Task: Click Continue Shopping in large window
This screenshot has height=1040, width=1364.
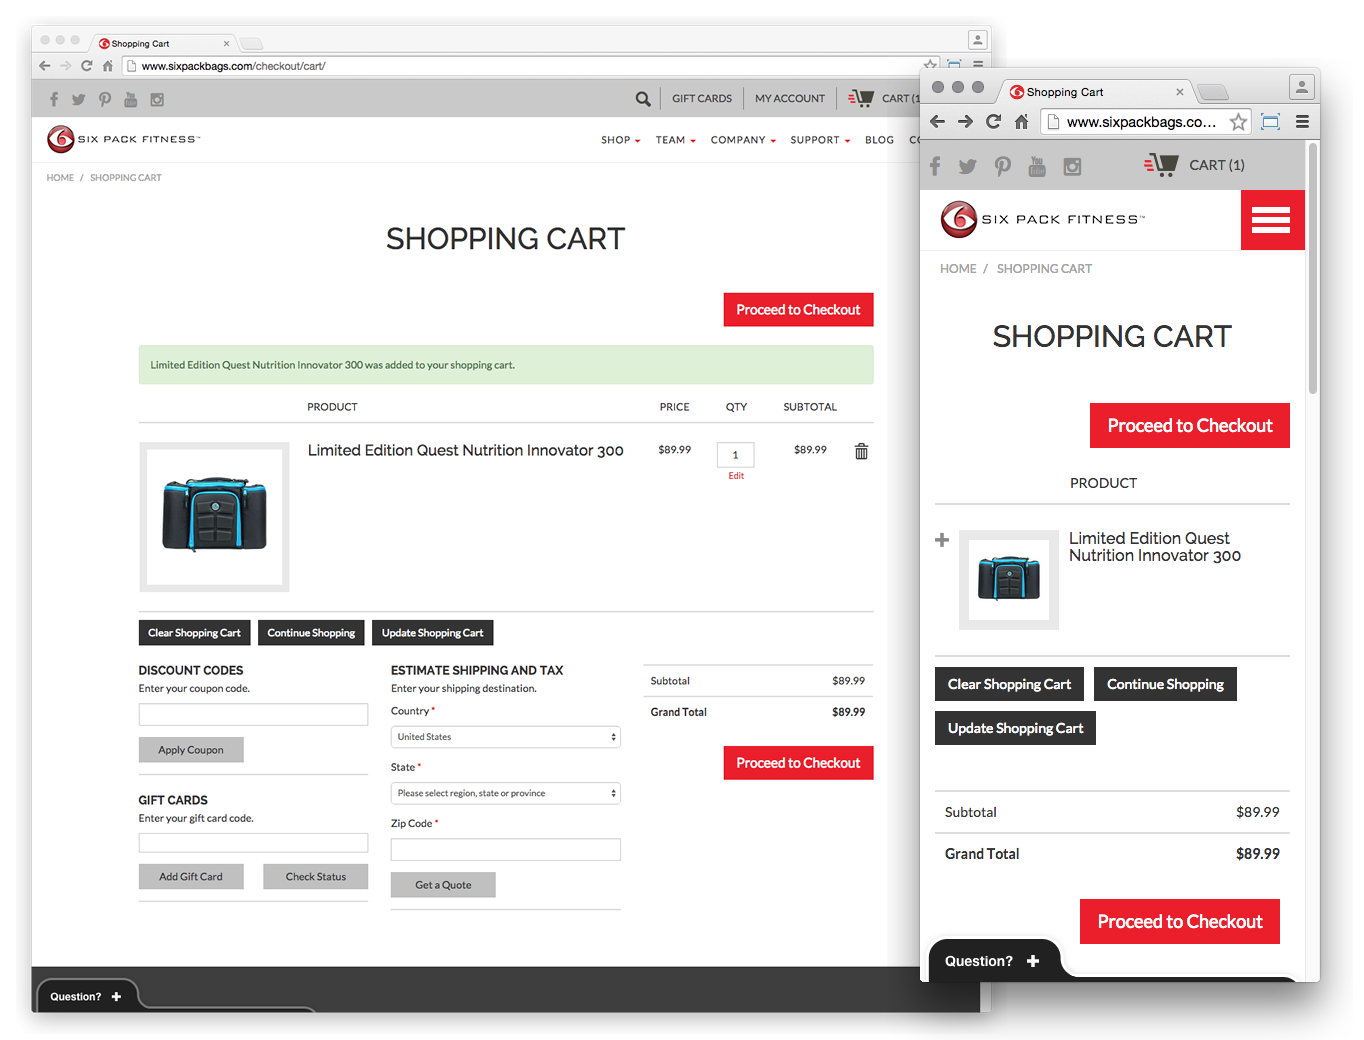Action: [311, 633]
